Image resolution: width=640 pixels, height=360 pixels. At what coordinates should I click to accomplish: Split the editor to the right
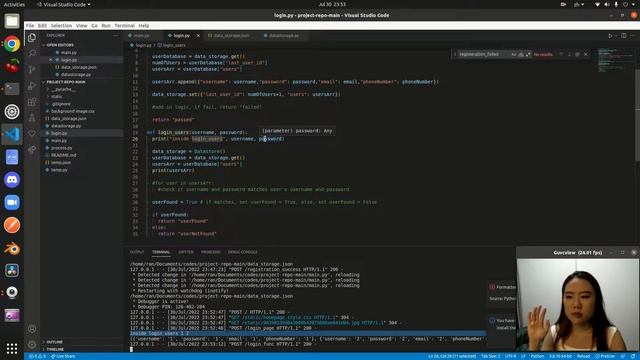click(x=624, y=36)
